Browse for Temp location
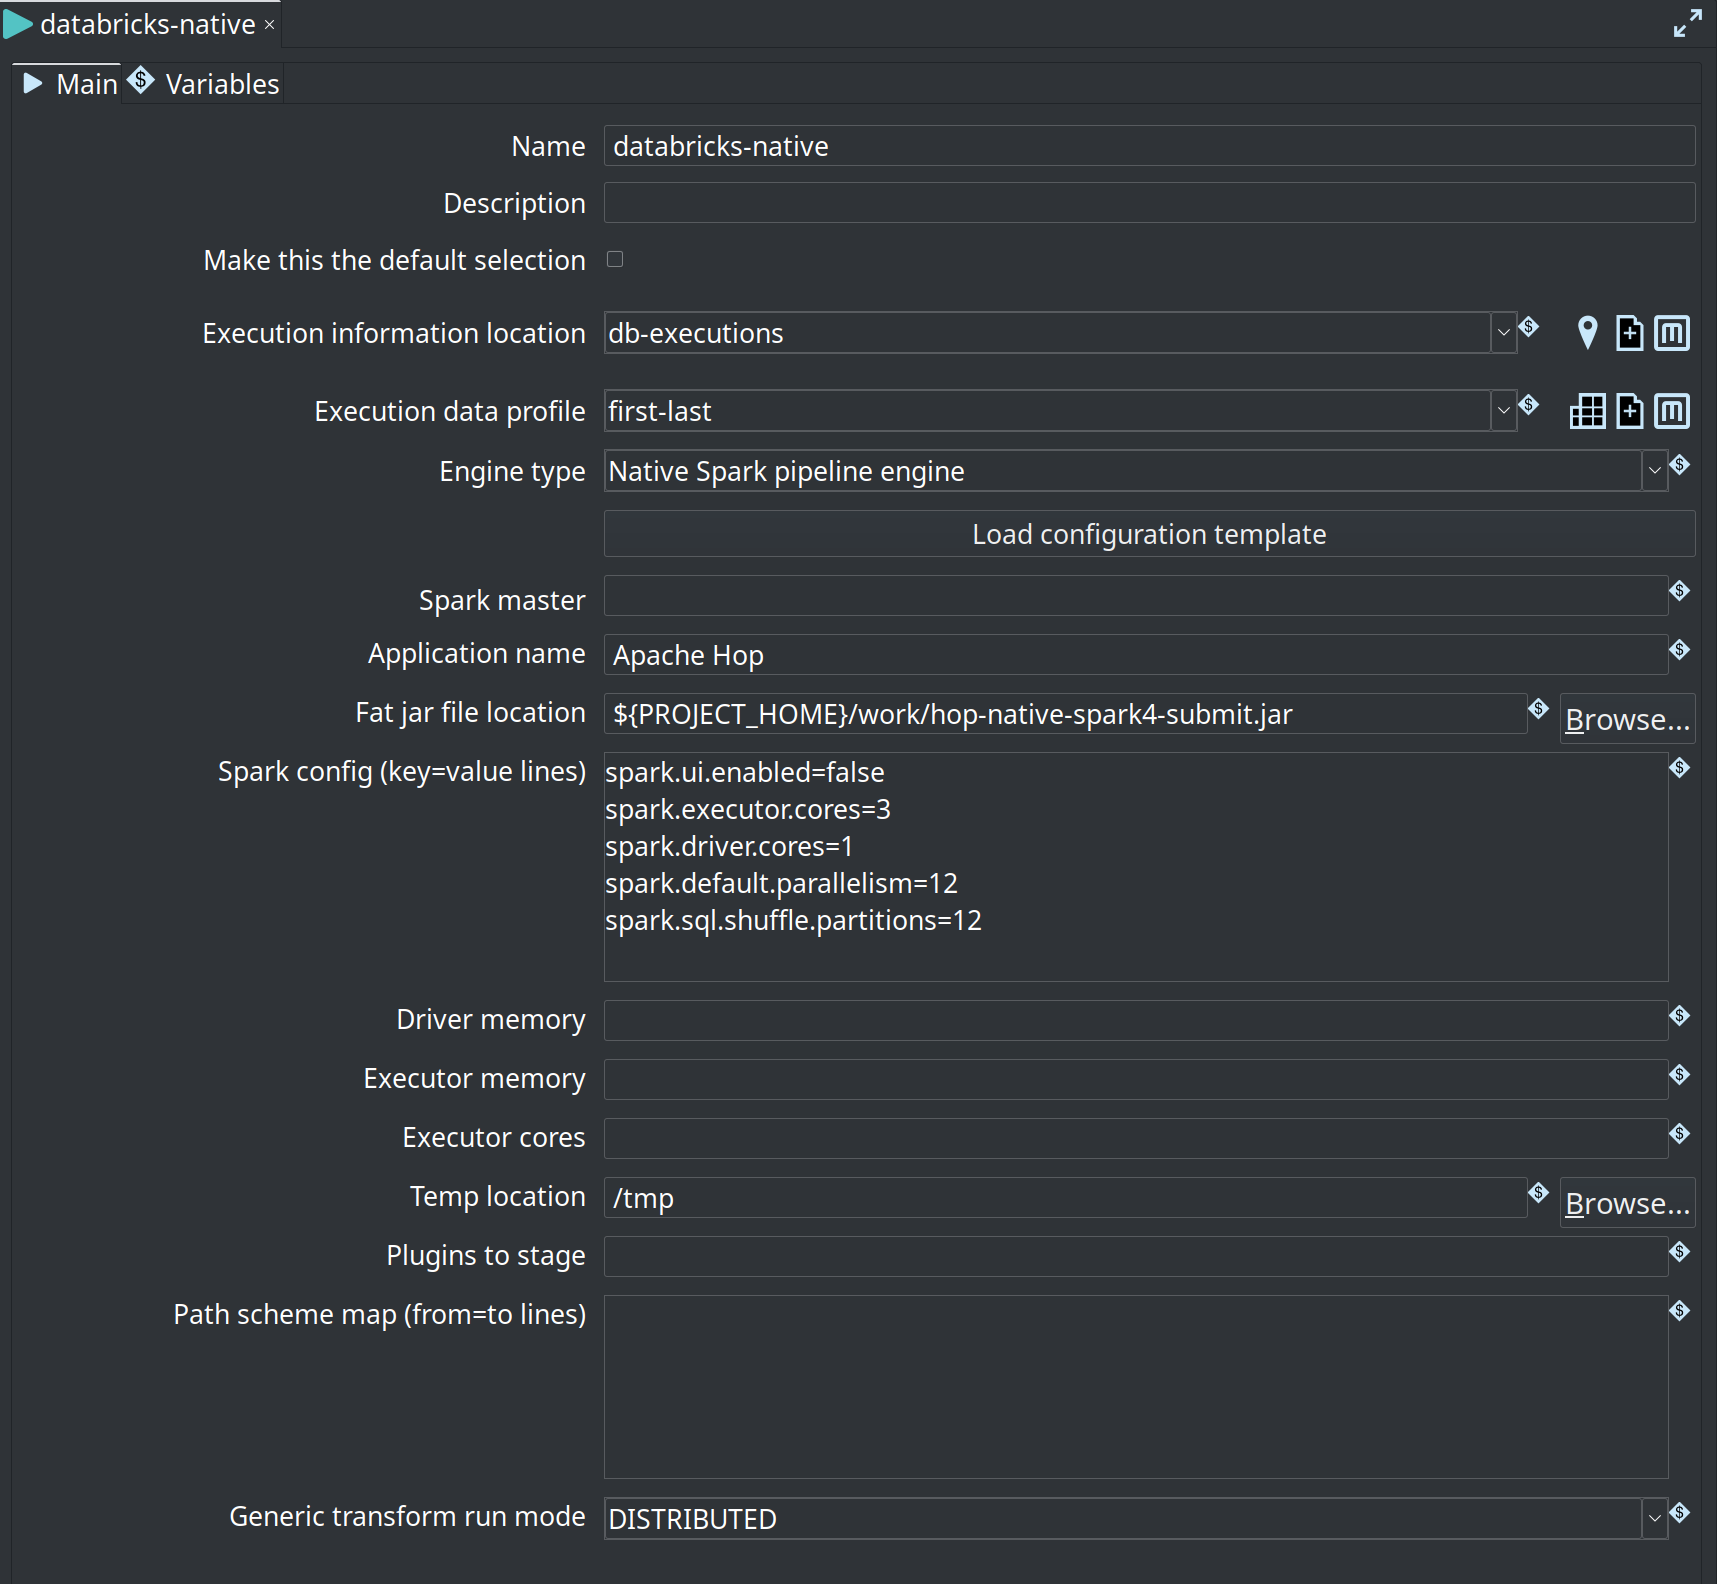Screen dimensions: 1717x1584 click(x=1627, y=1202)
